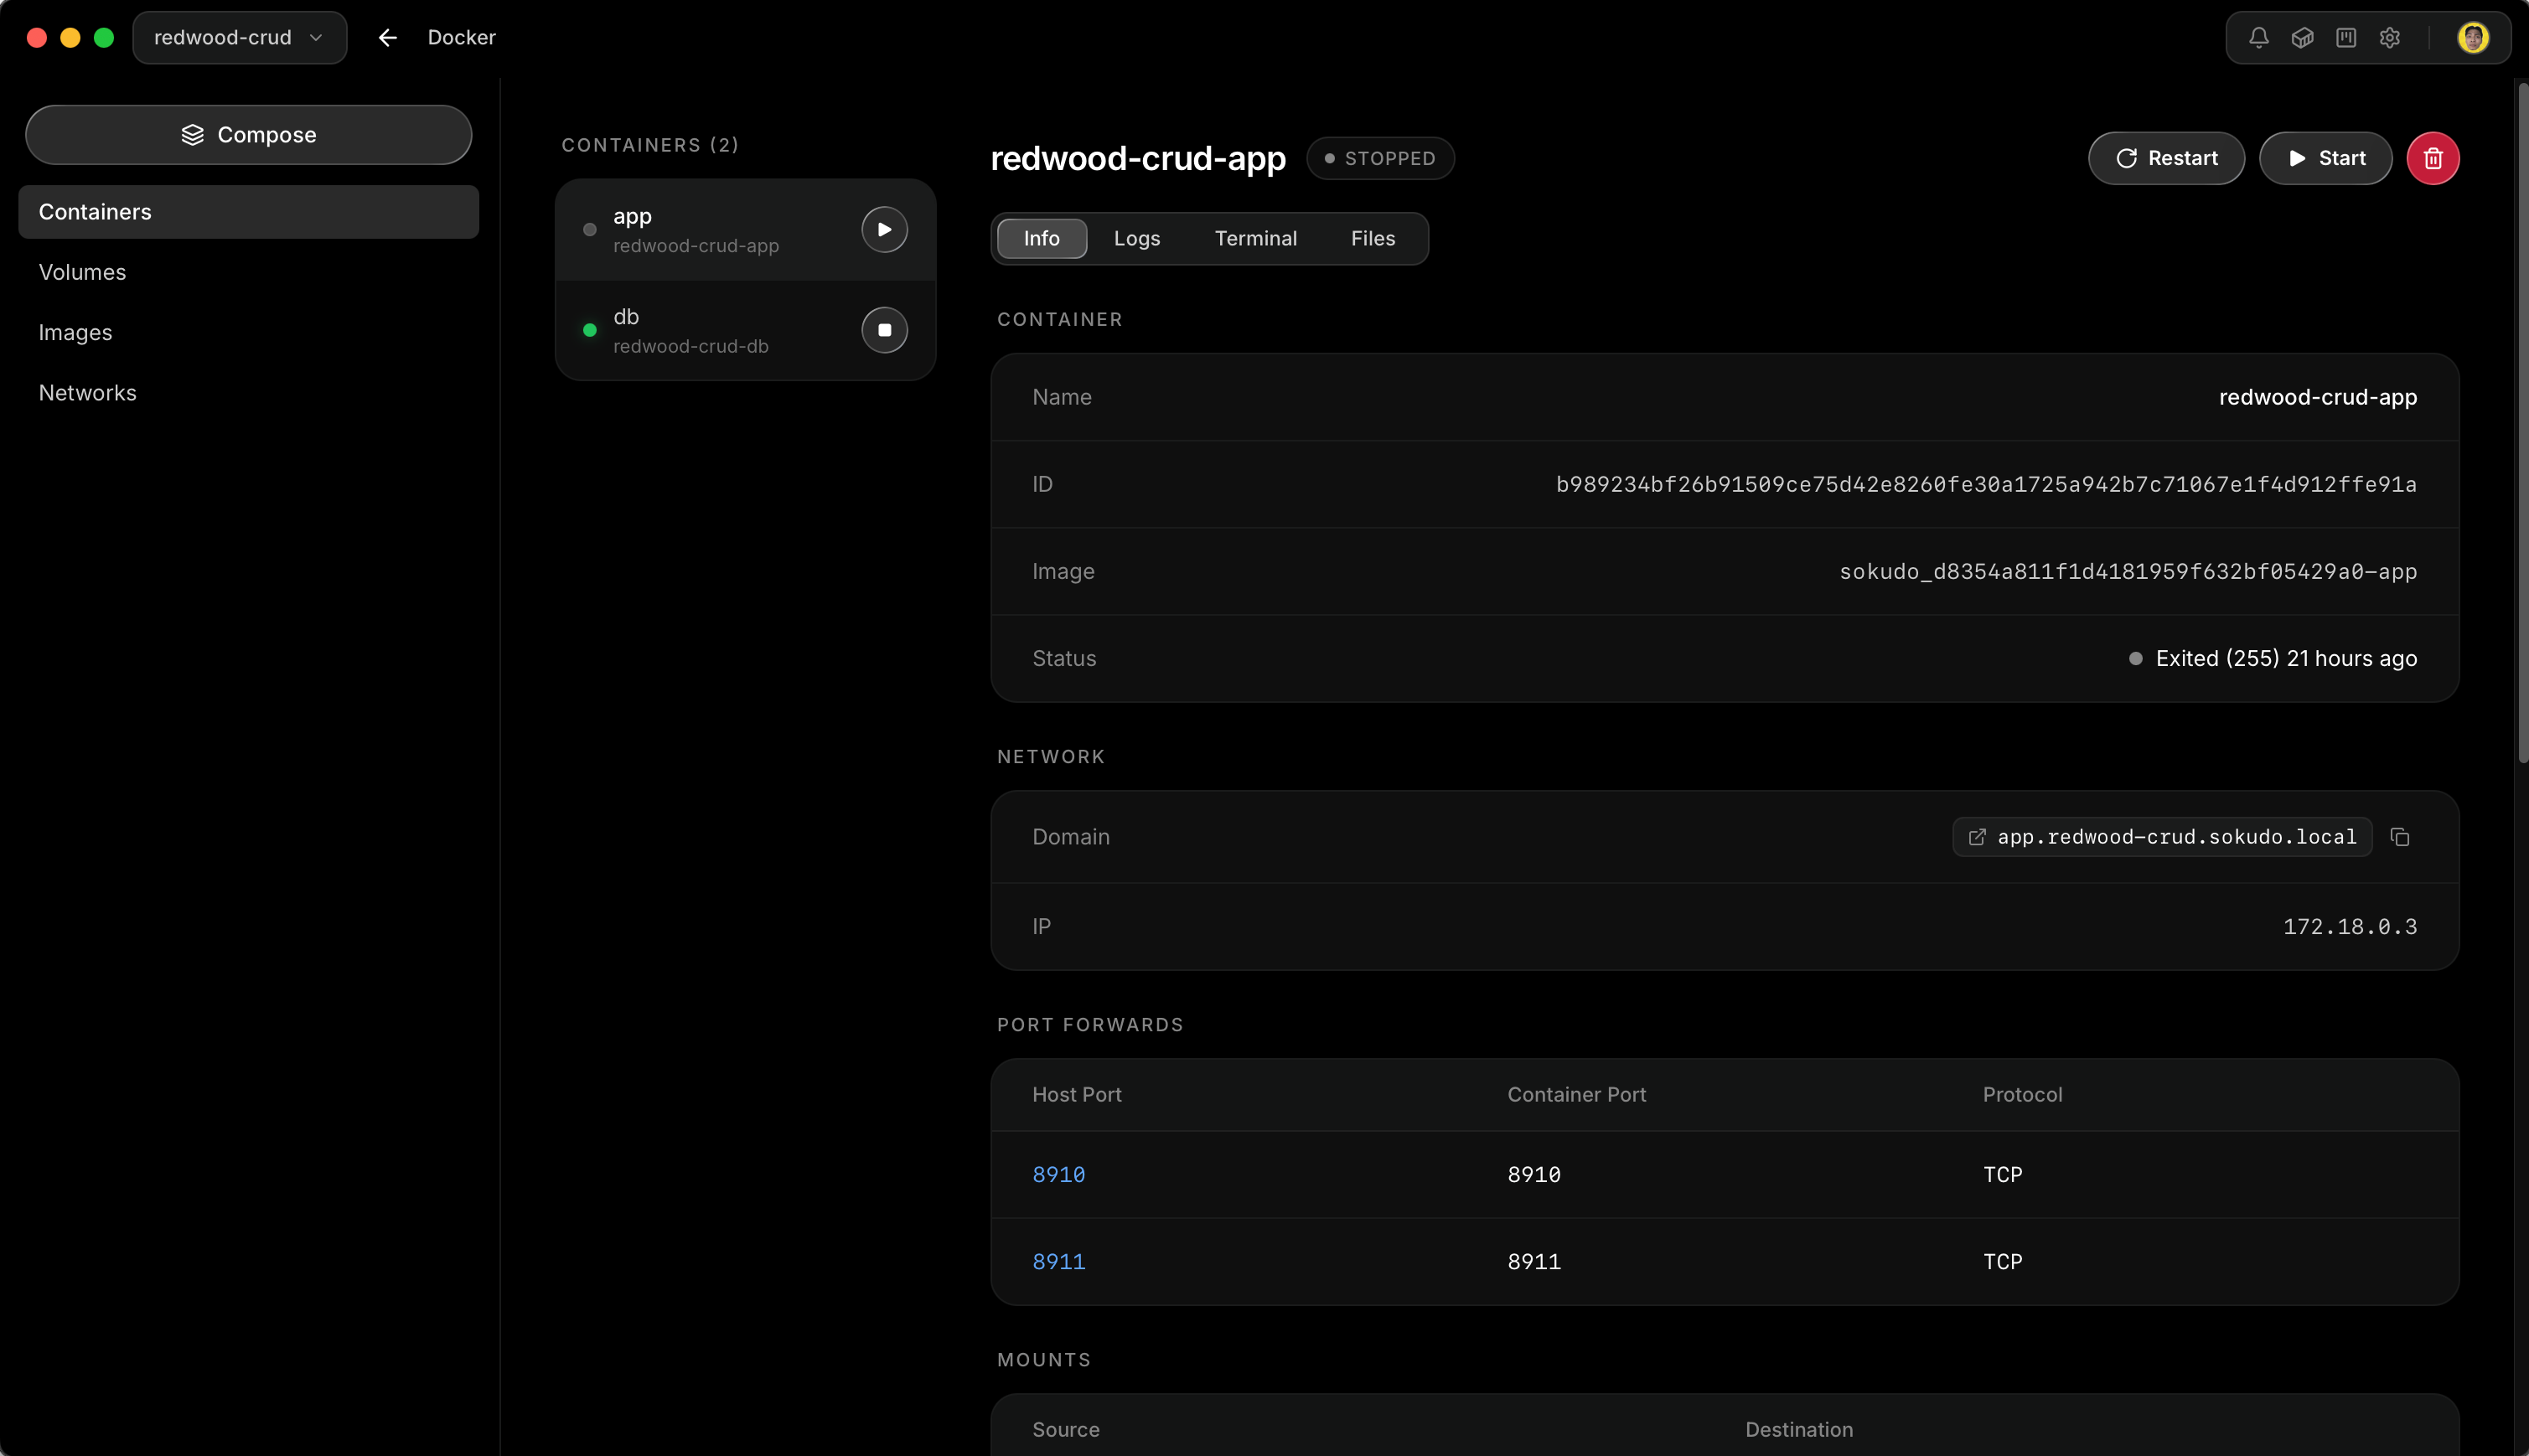Click the CONTAINERS (2) list heading
Viewport: 2529px width, 1456px height.
click(650, 145)
